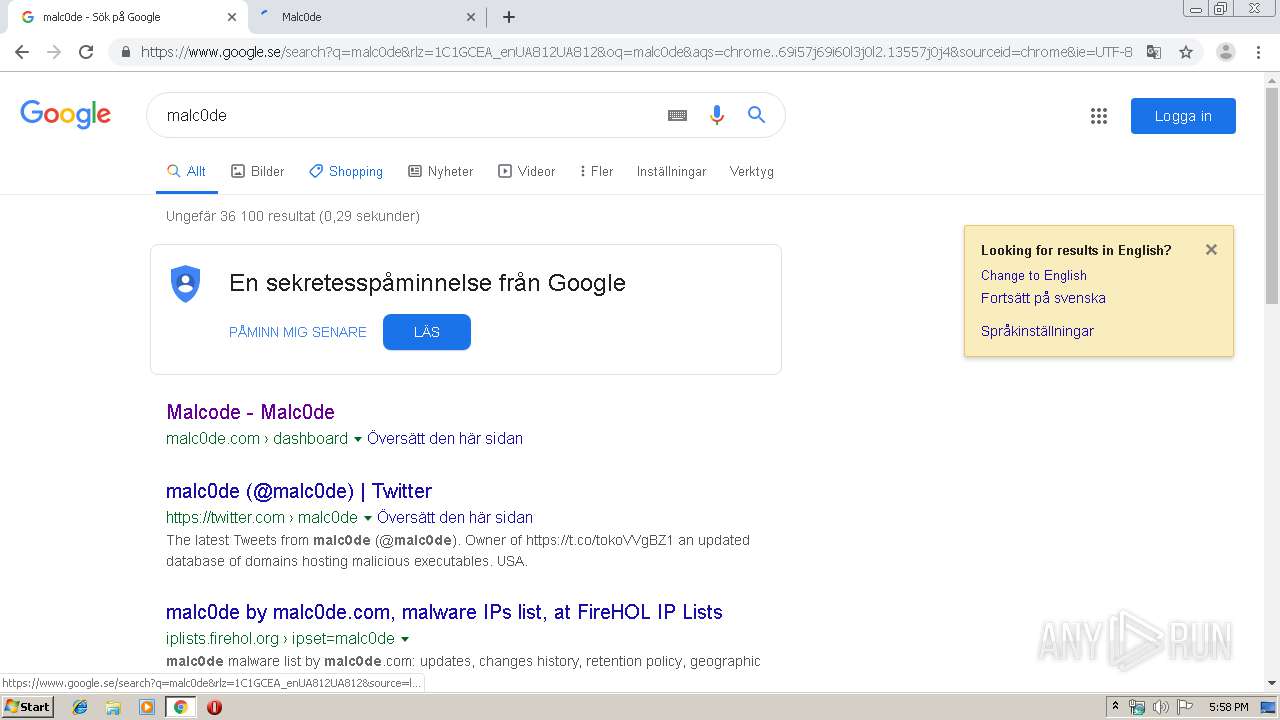1280x720 pixels.
Task: Open 'Inställningar' search settings
Action: coord(671,171)
